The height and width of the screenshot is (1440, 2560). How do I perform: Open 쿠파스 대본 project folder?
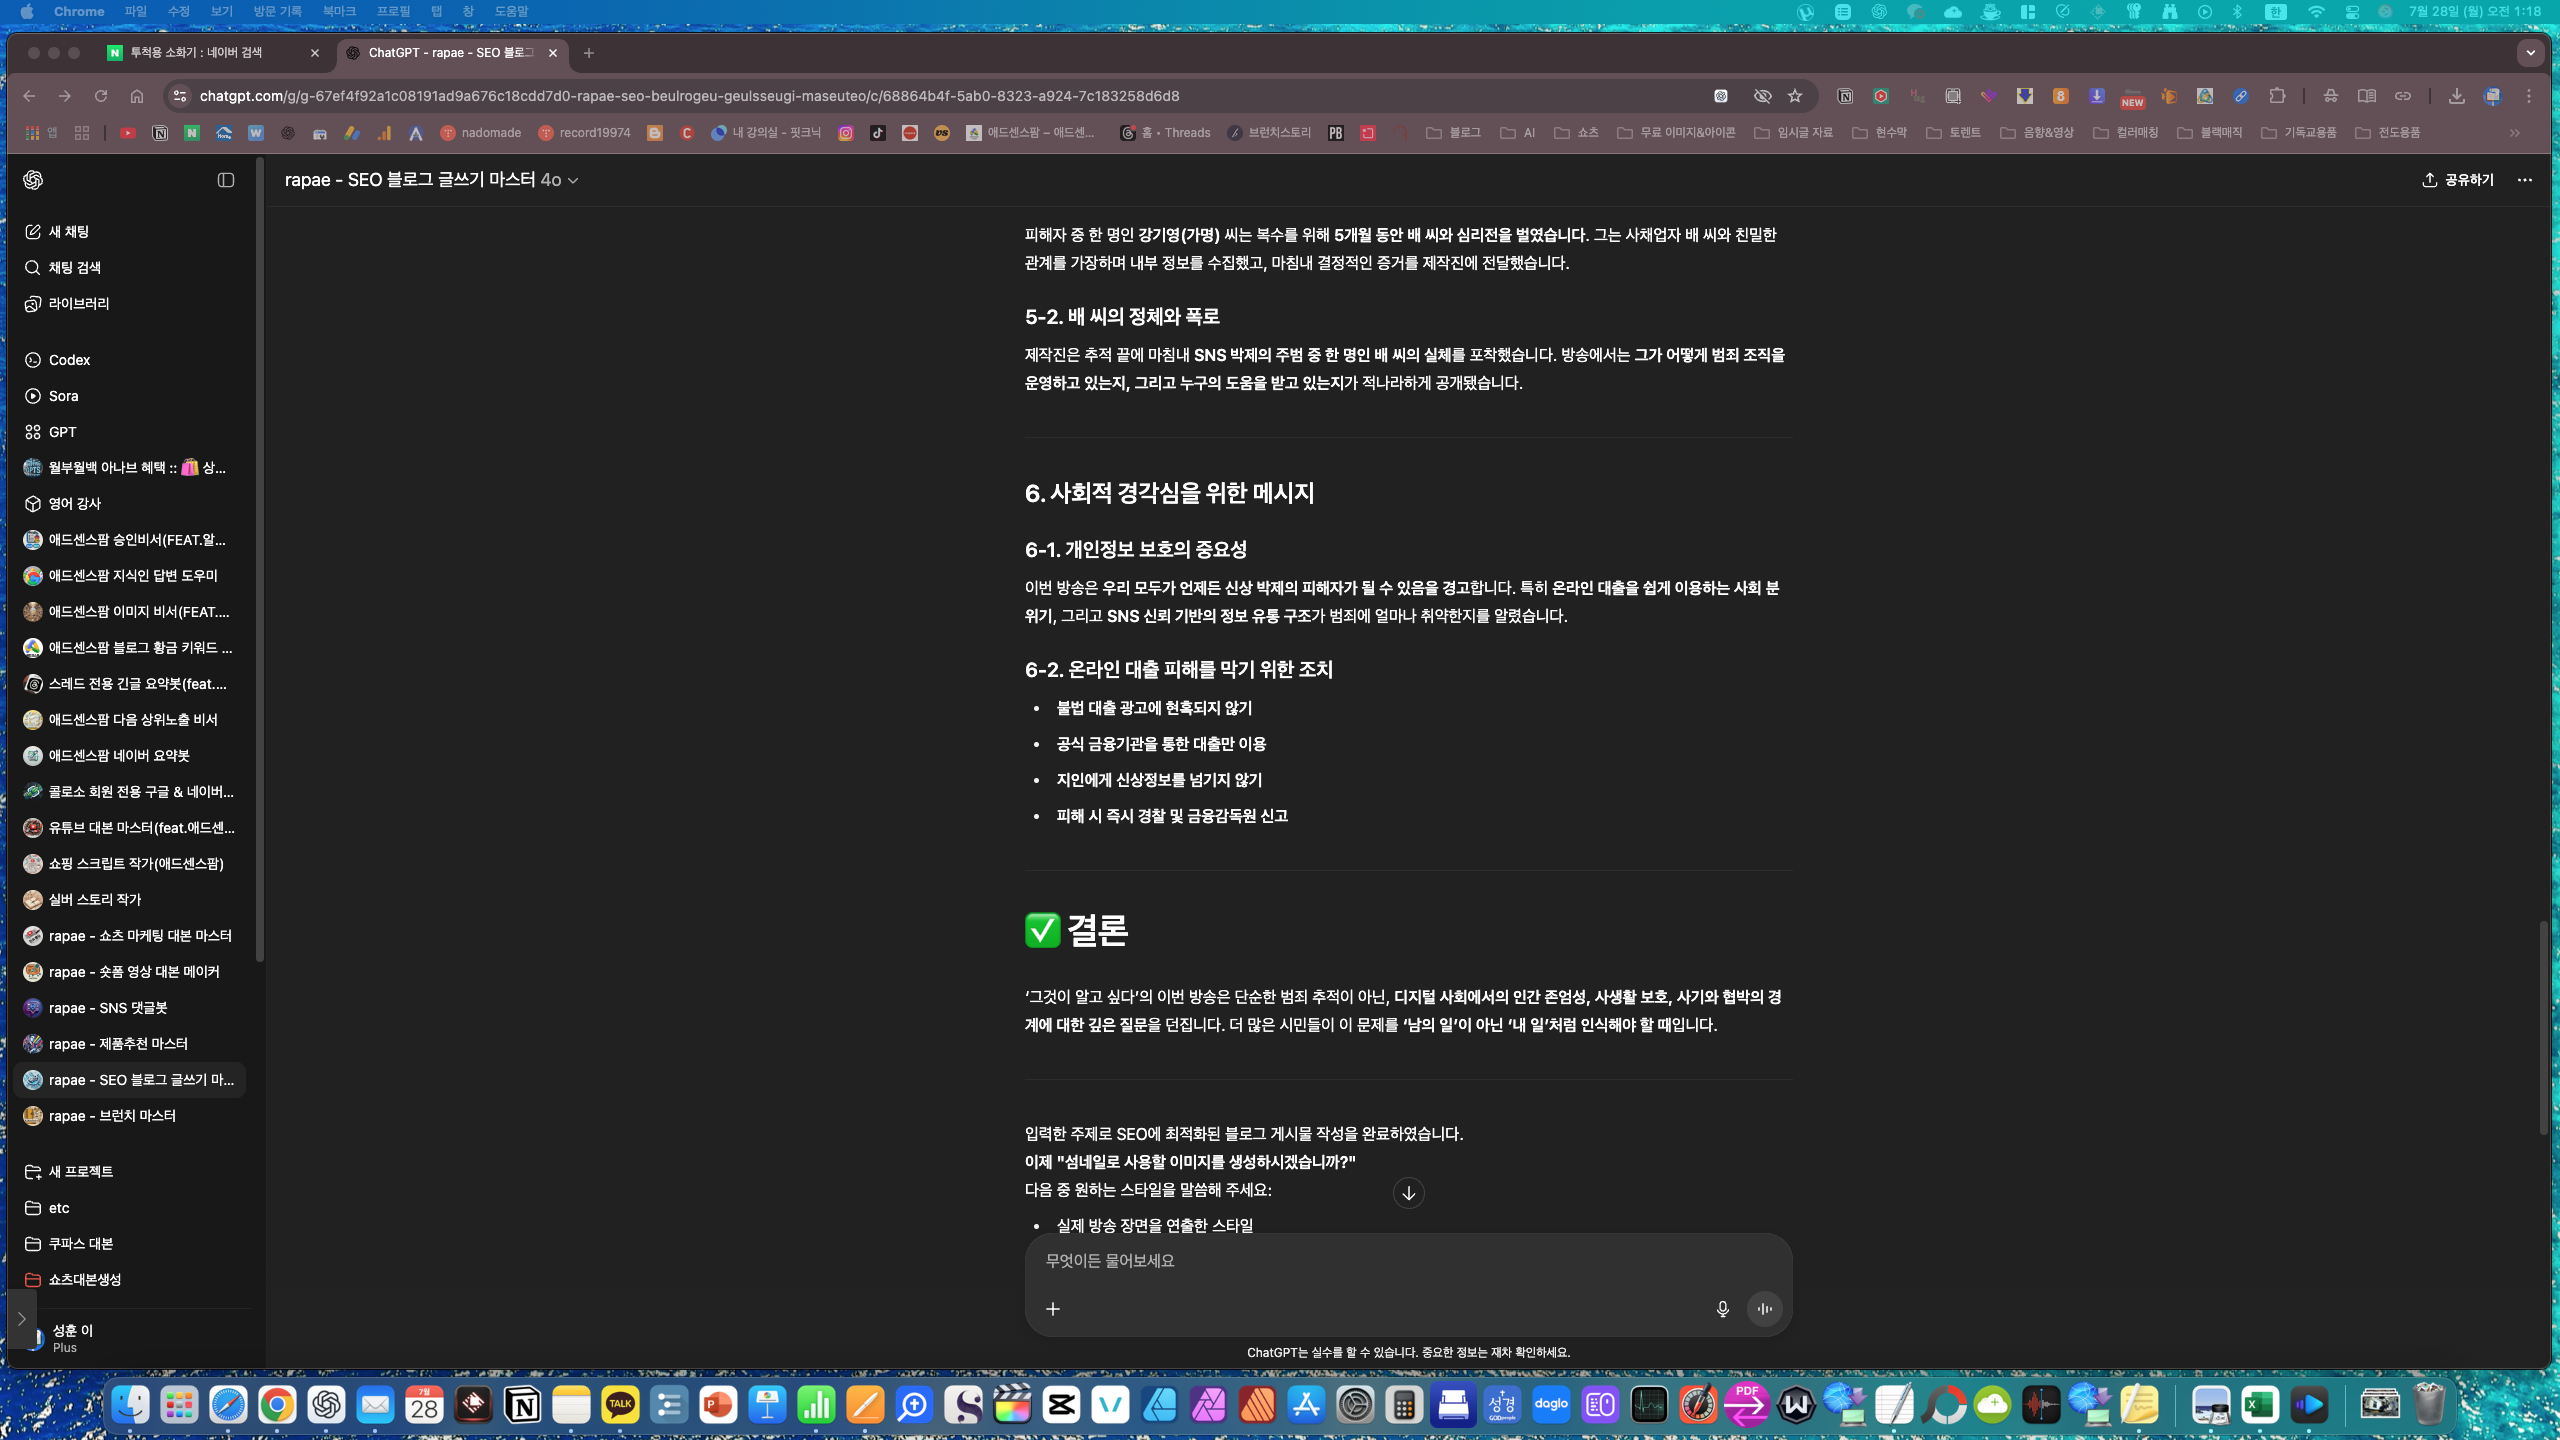coord(130,1244)
